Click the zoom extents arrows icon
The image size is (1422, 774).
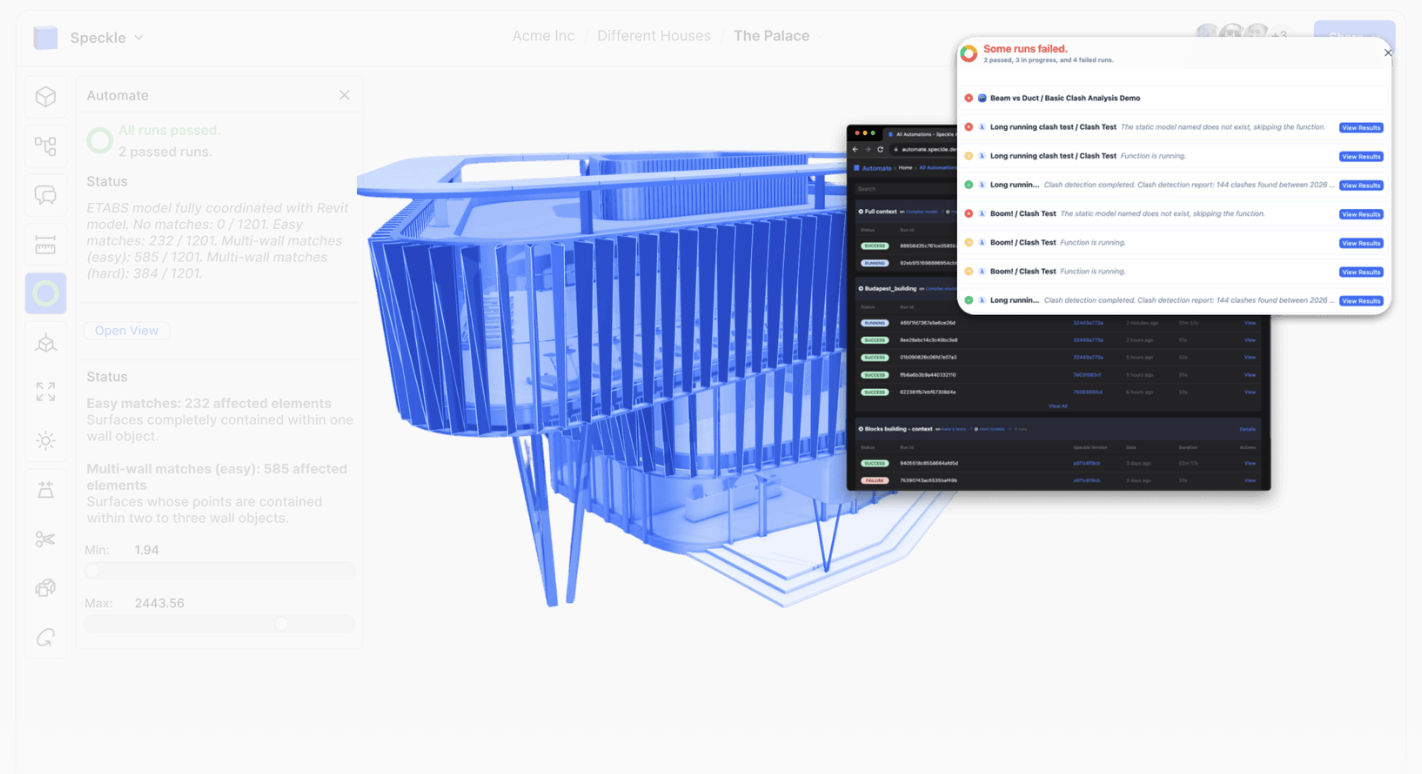point(46,391)
